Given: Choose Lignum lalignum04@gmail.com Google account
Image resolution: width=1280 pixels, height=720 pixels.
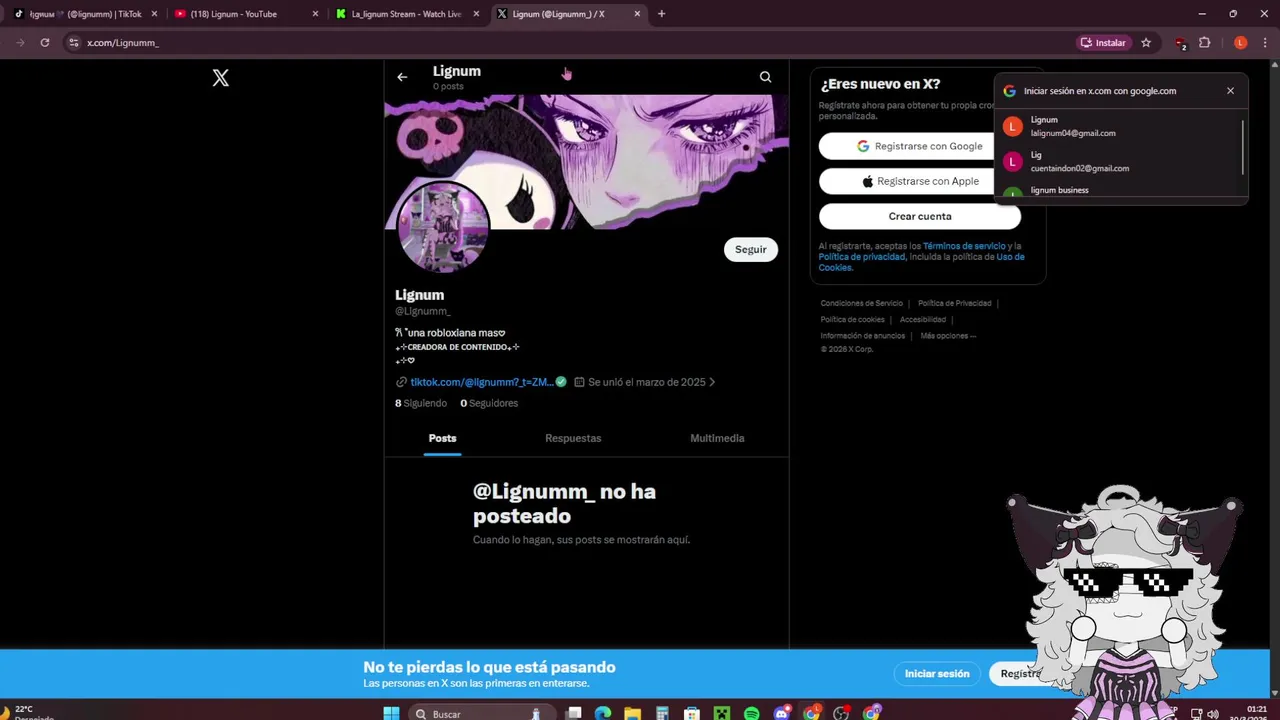Looking at the screenshot, I should pos(1120,126).
